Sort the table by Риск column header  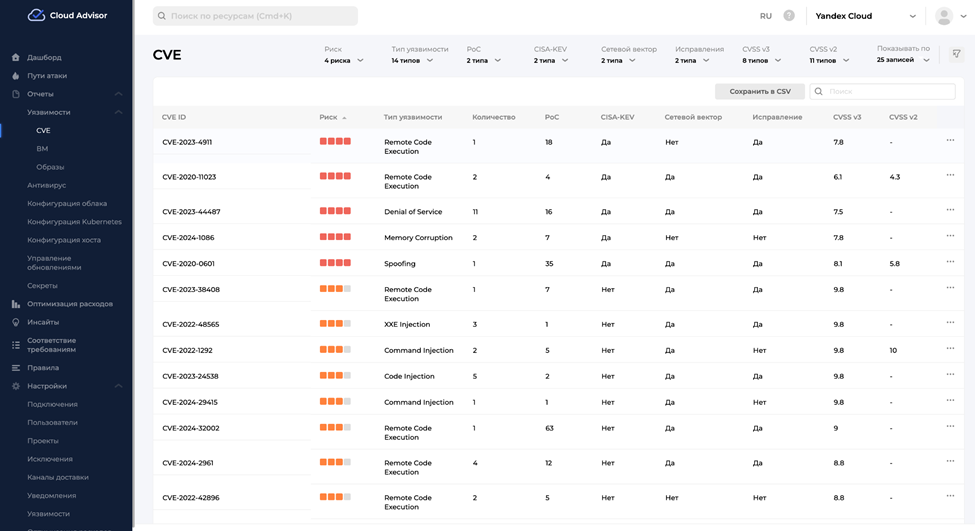[x=329, y=117]
